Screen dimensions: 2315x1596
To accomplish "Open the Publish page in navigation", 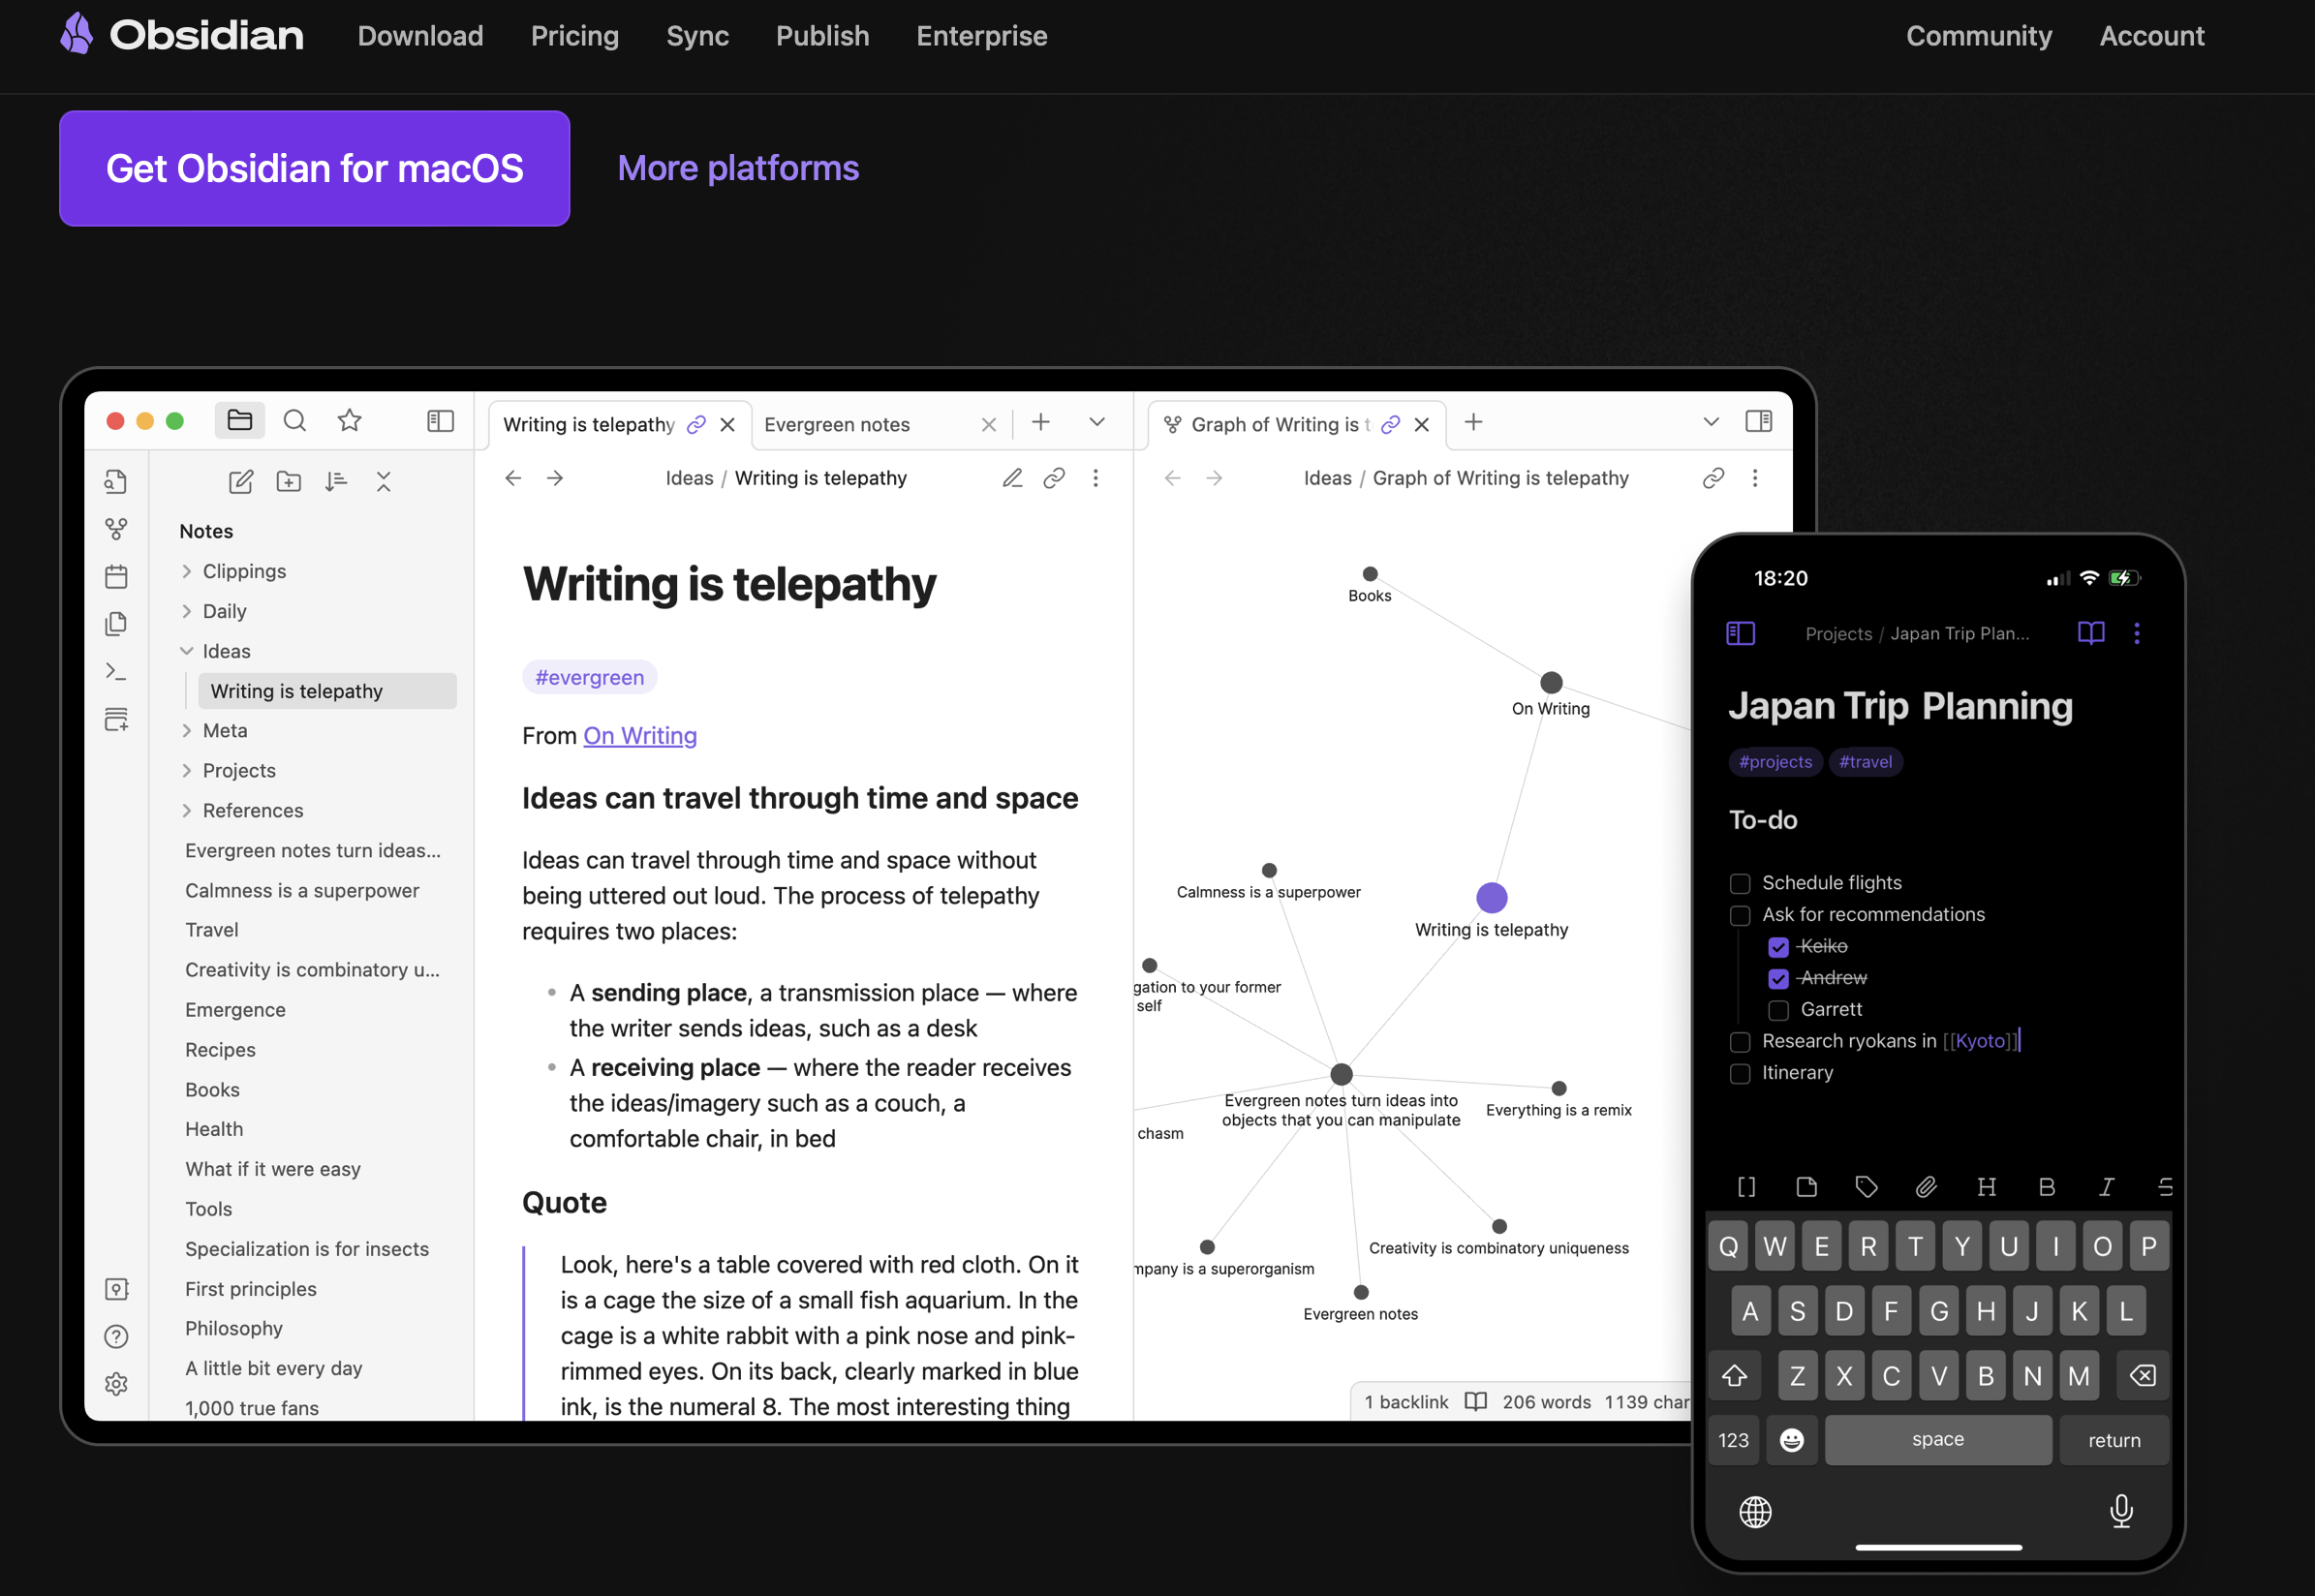I will (822, 36).
